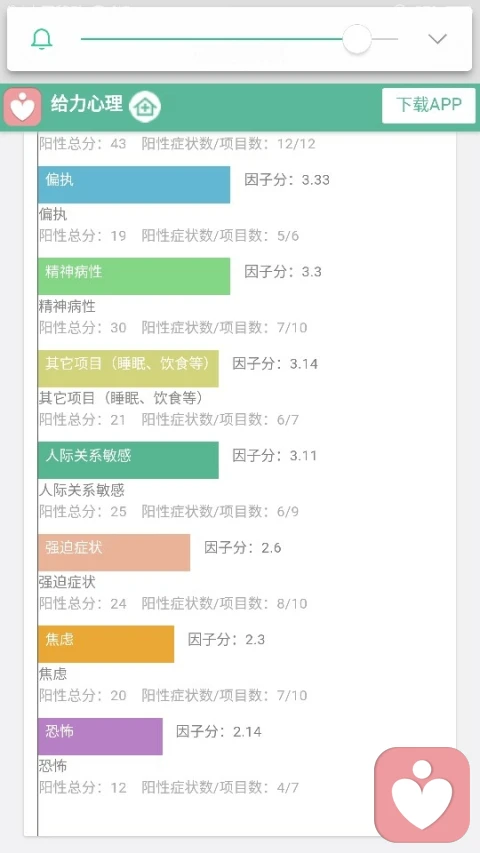This screenshot has height=853, width=480.
Task: Tap the floating pink heart icon
Action: point(422,794)
